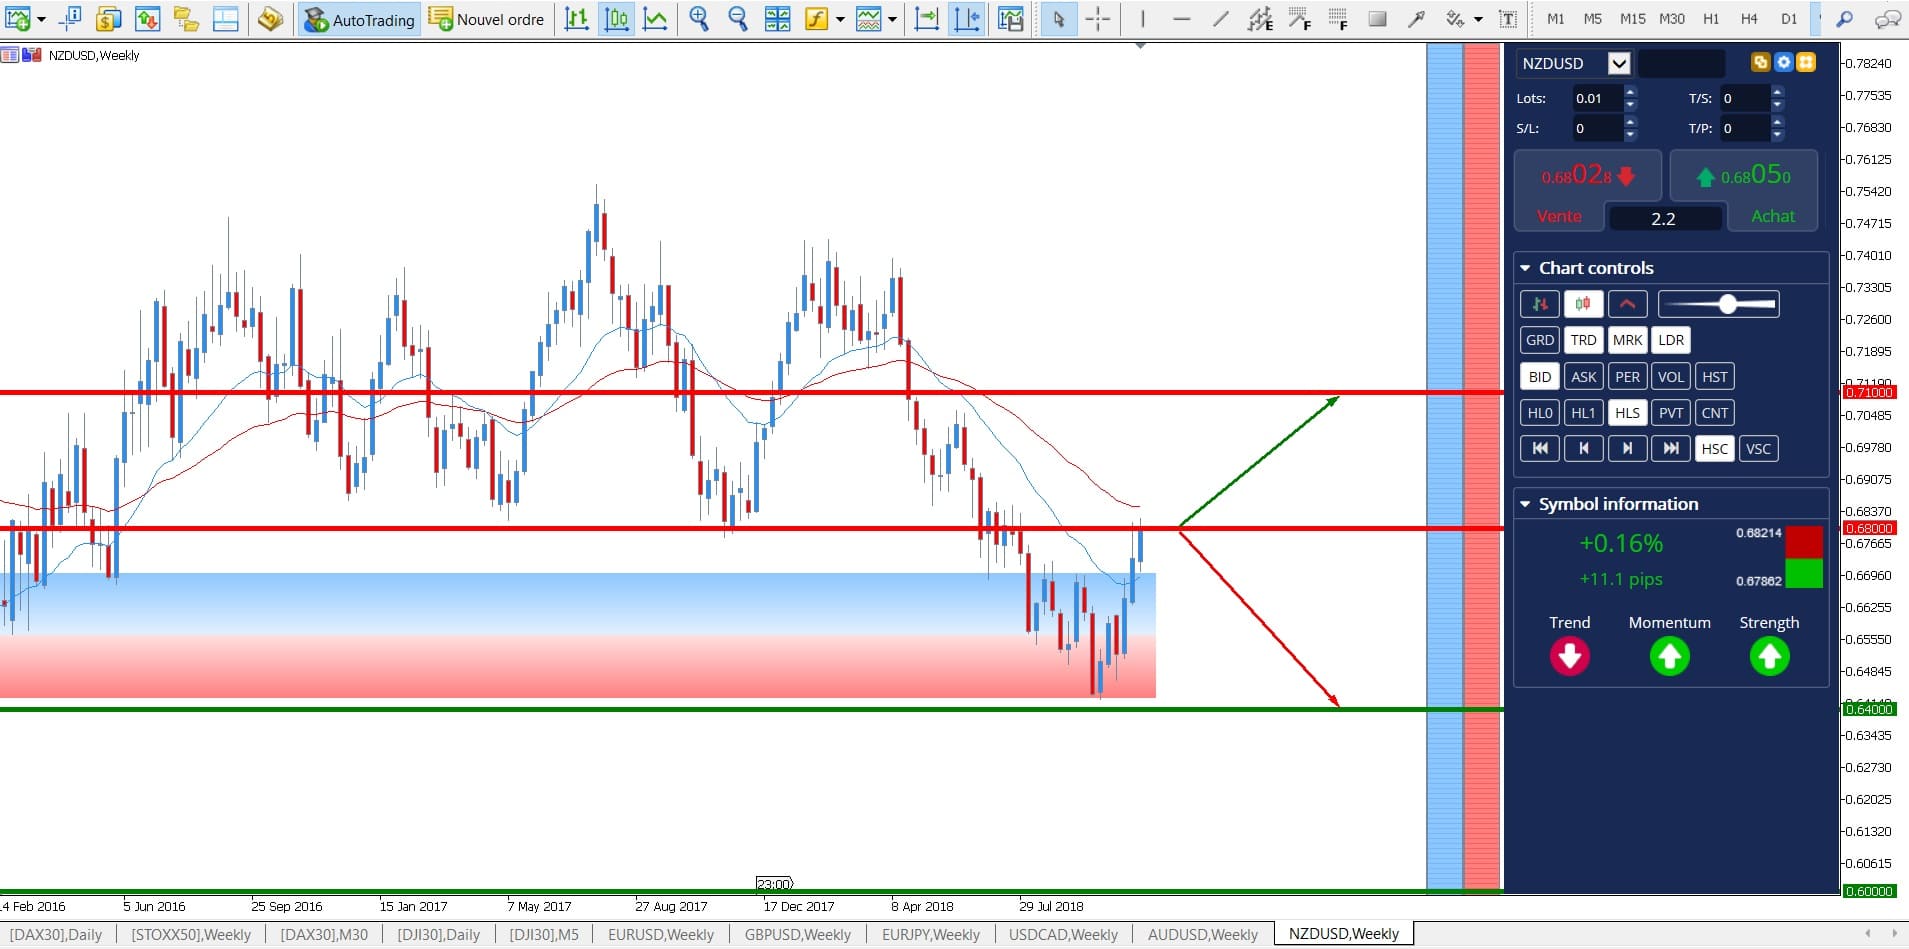Viewport: 1909px width, 949px height.
Task: Click the Achat buy button
Action: (x=1773, y=216)
